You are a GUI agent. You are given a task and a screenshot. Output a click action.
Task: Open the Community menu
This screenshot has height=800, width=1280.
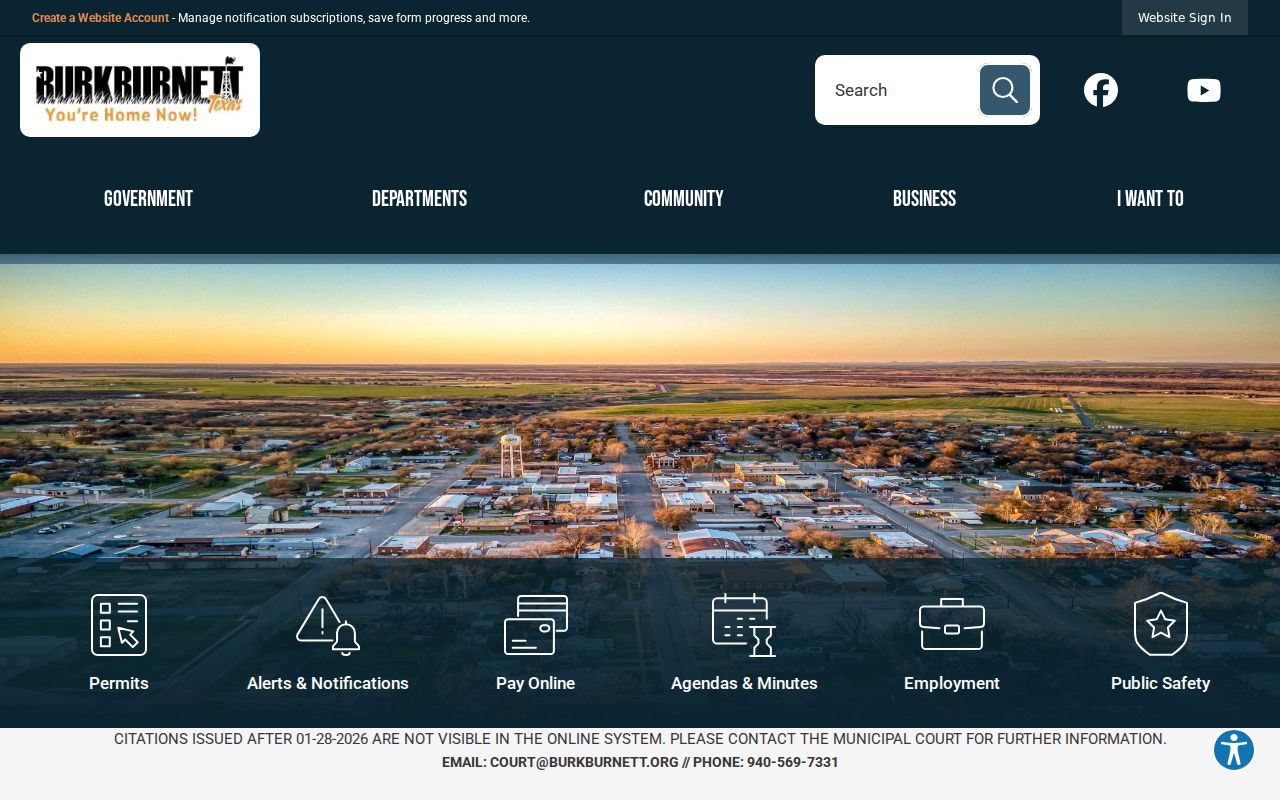tap(684, 199)
